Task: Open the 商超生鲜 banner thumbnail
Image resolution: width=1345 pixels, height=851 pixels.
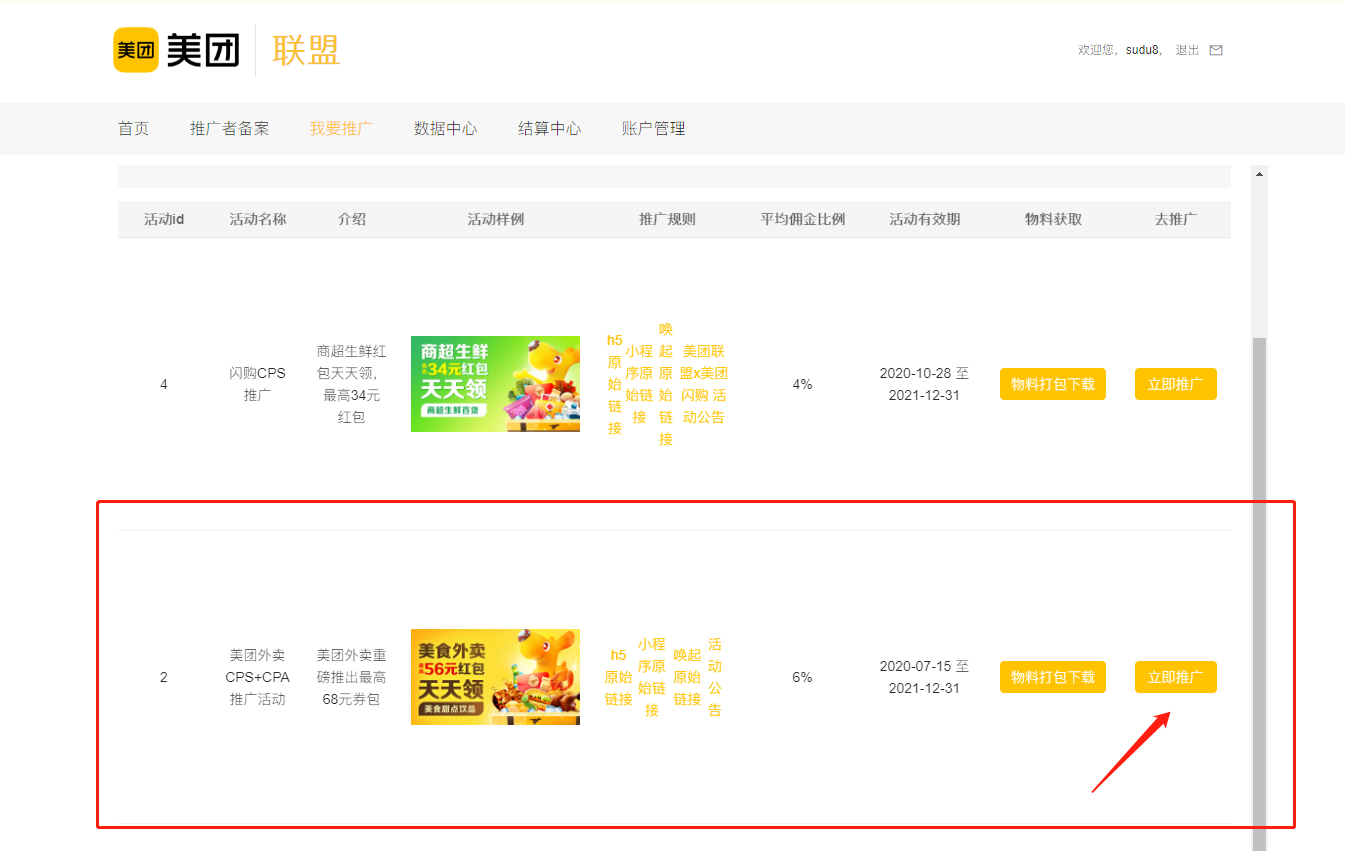Action: [x=495, y=384]
